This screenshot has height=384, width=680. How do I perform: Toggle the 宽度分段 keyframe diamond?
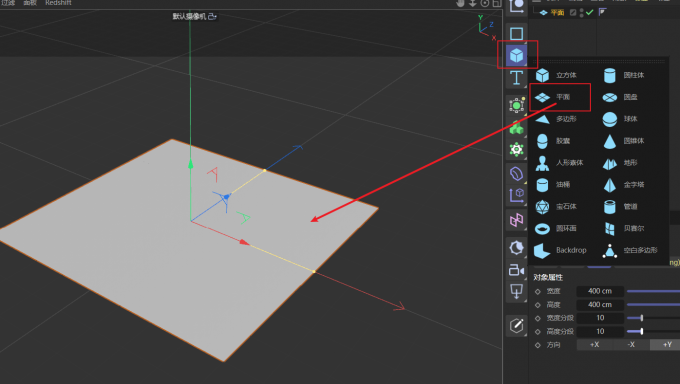pos(538,318)
